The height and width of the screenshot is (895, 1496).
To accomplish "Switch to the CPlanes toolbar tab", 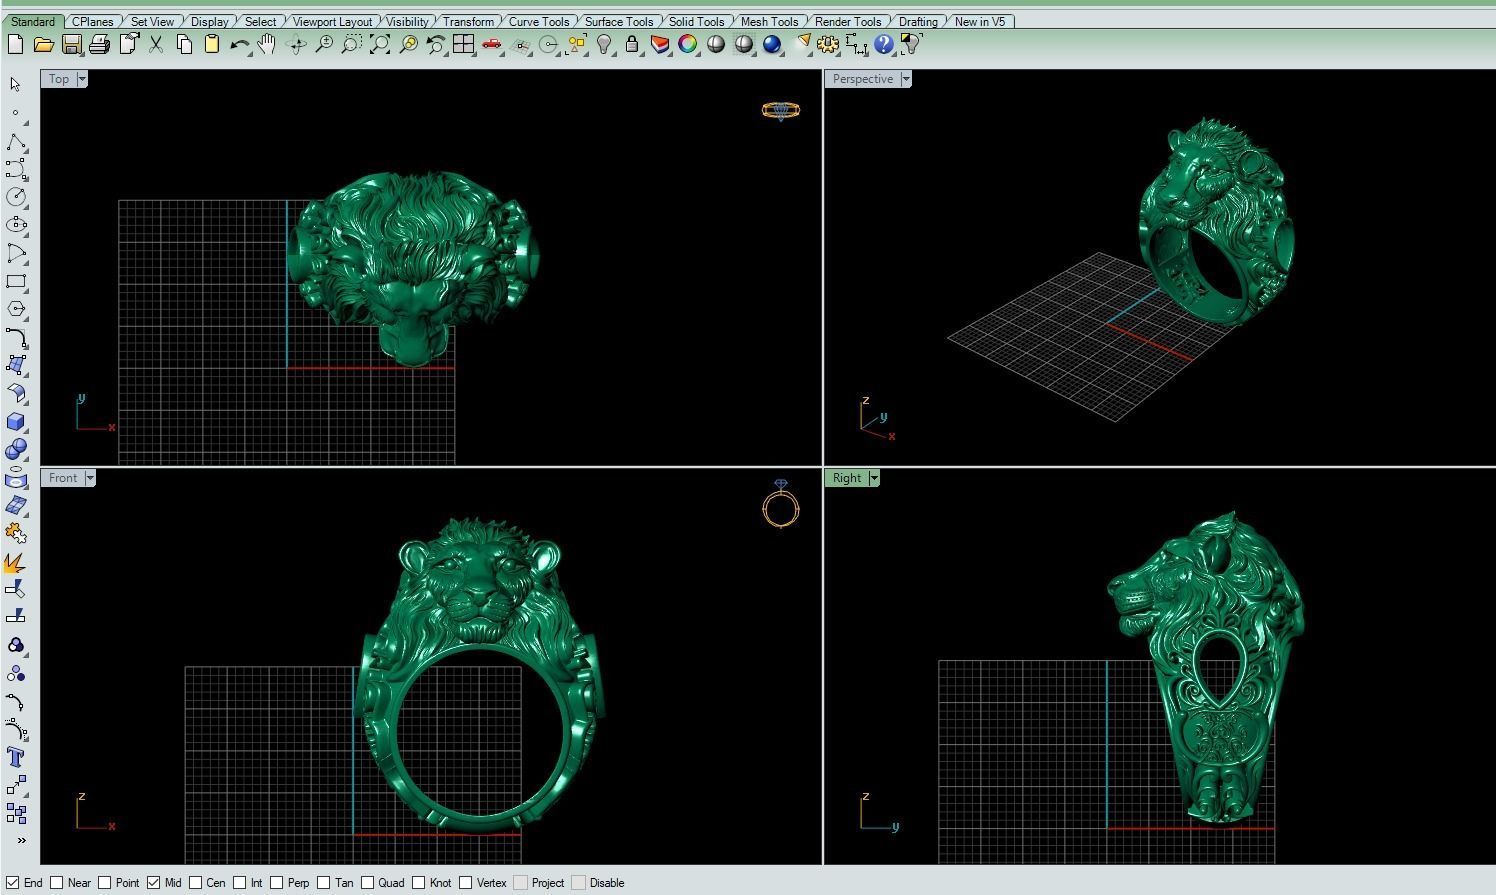I will [x=93, y=21].
